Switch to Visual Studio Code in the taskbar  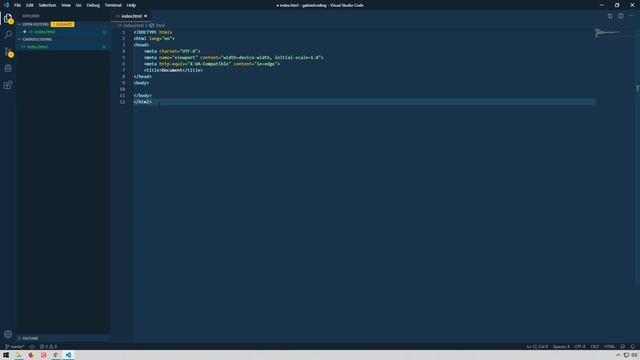coord(68,355)
